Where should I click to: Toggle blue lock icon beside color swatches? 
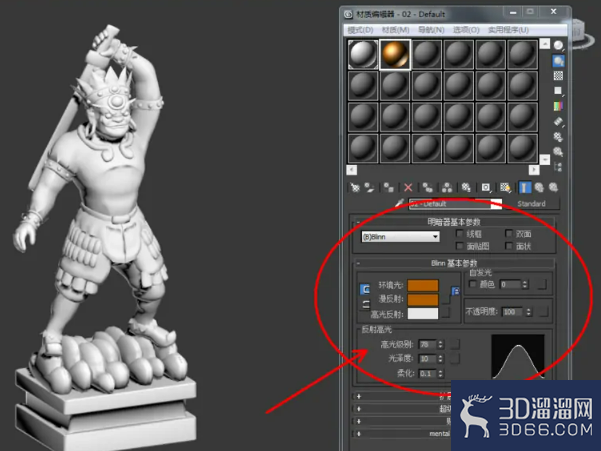(455, 291)
